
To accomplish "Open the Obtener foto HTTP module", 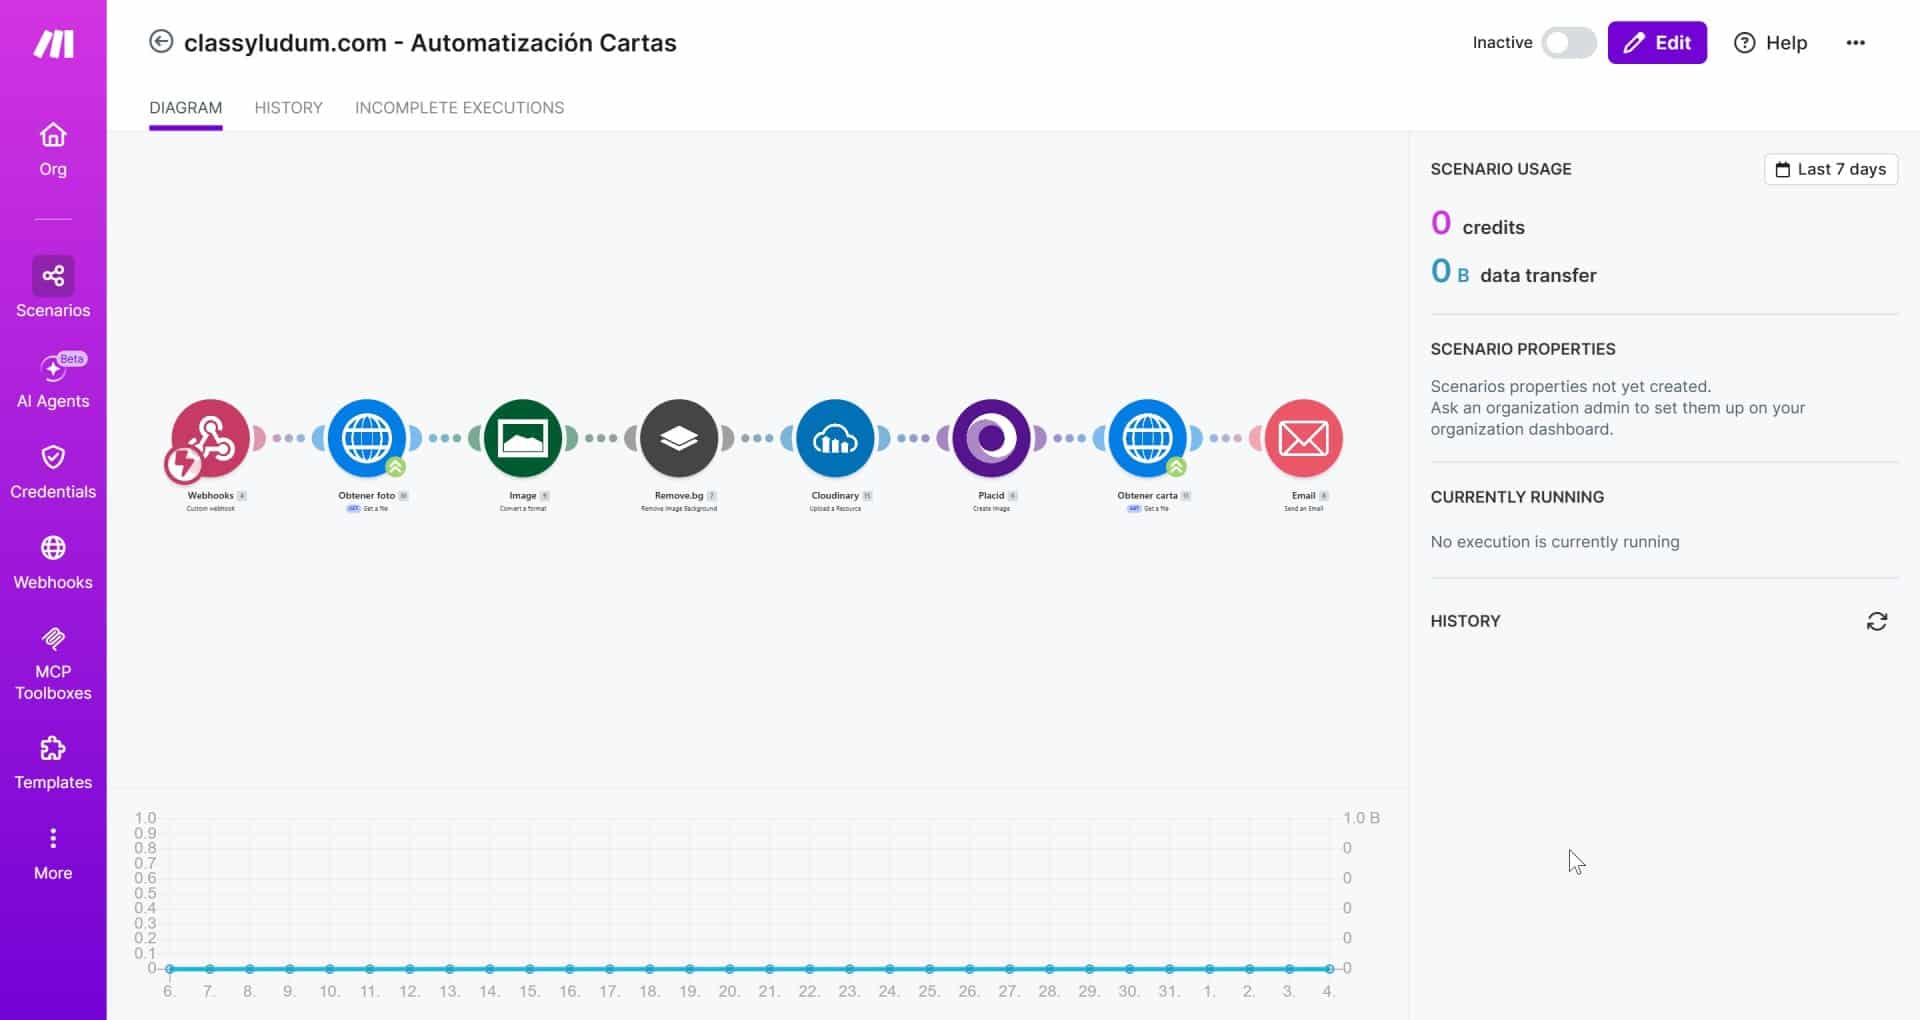I will (x=367, y=438).
